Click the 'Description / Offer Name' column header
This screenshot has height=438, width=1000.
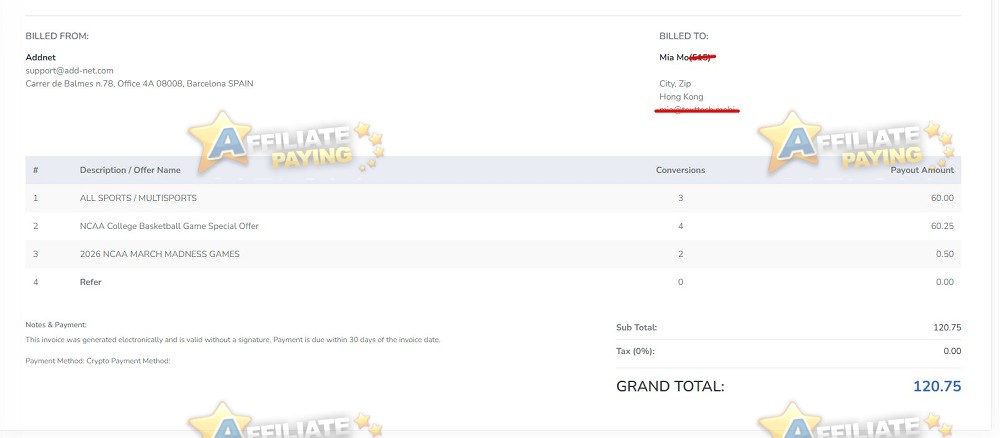pos(130,170)
